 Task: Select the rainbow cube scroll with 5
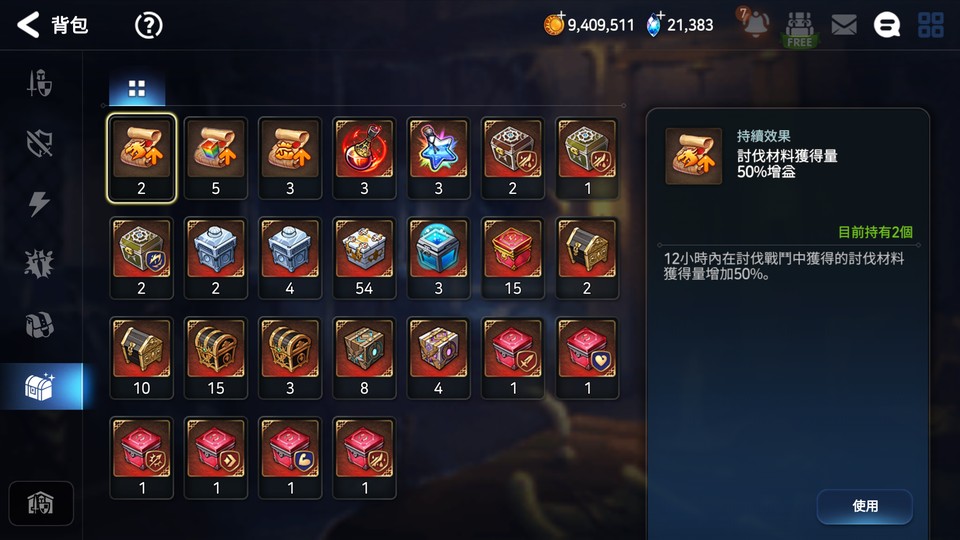pyautogui.click(x=216, y=158)
